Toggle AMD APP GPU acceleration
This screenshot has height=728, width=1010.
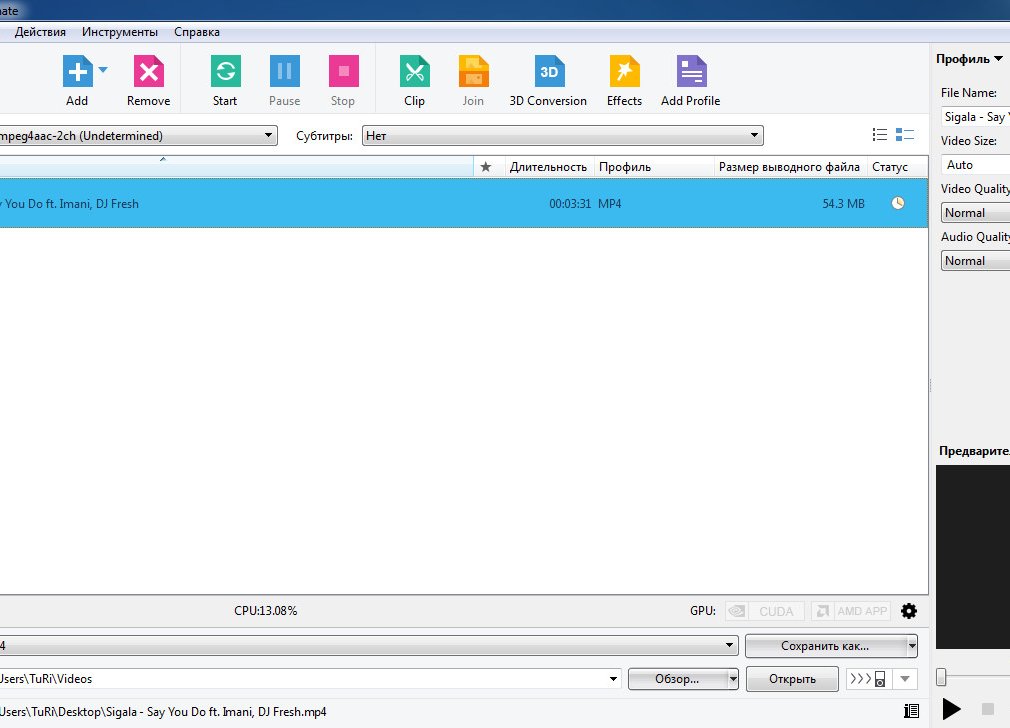(x=850, y=611)
